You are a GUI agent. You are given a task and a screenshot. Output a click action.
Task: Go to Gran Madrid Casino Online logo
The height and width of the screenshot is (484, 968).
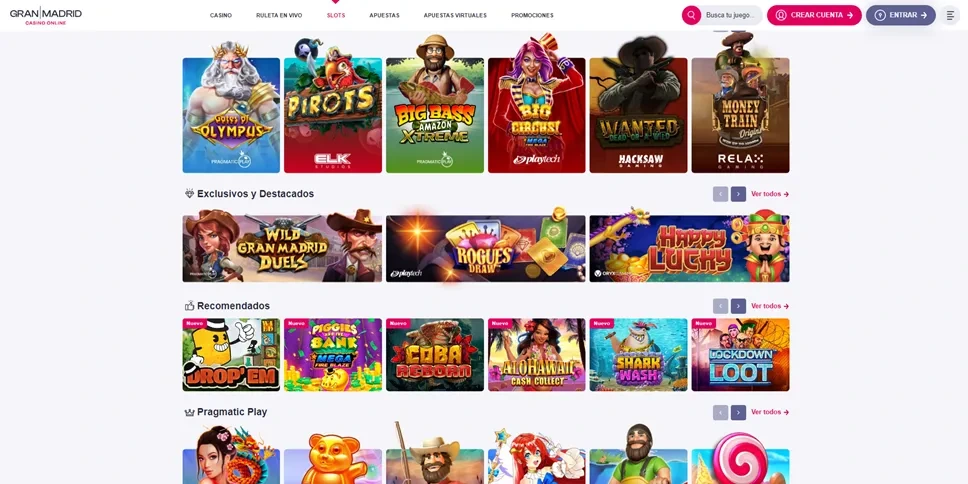tap(46, 15)
